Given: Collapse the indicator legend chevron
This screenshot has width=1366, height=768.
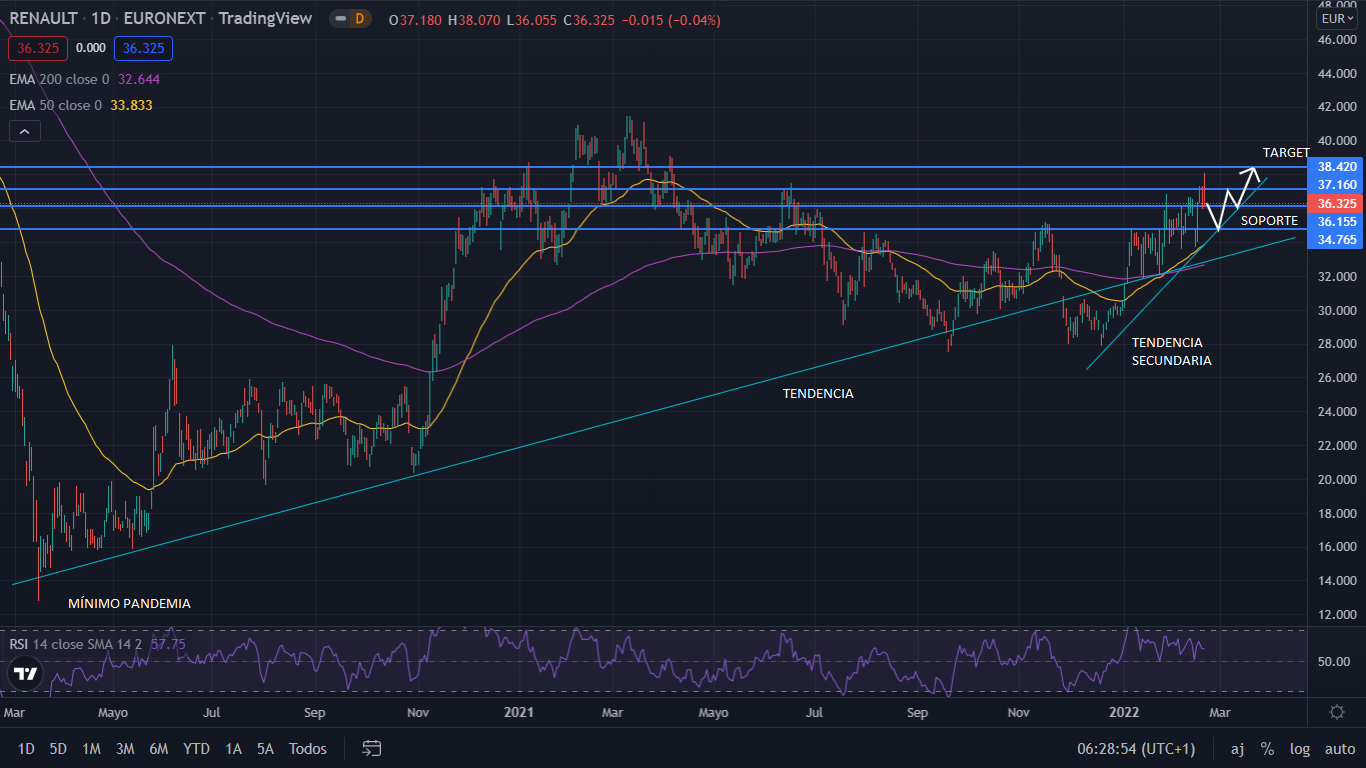Looking at the screenshot, I should coord(24,131).
